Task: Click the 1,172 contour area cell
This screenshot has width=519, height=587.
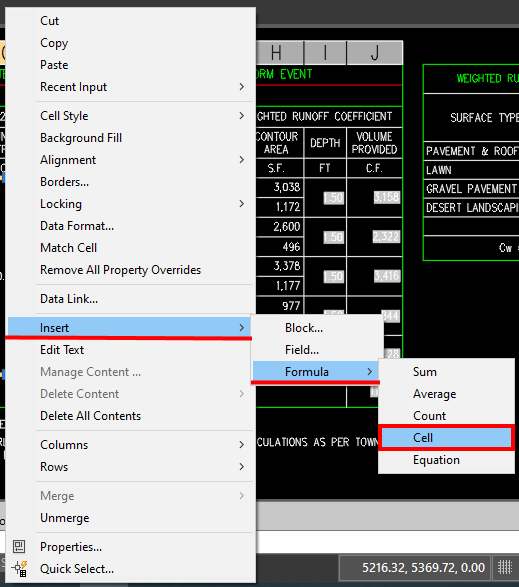Action: point(280,207)
